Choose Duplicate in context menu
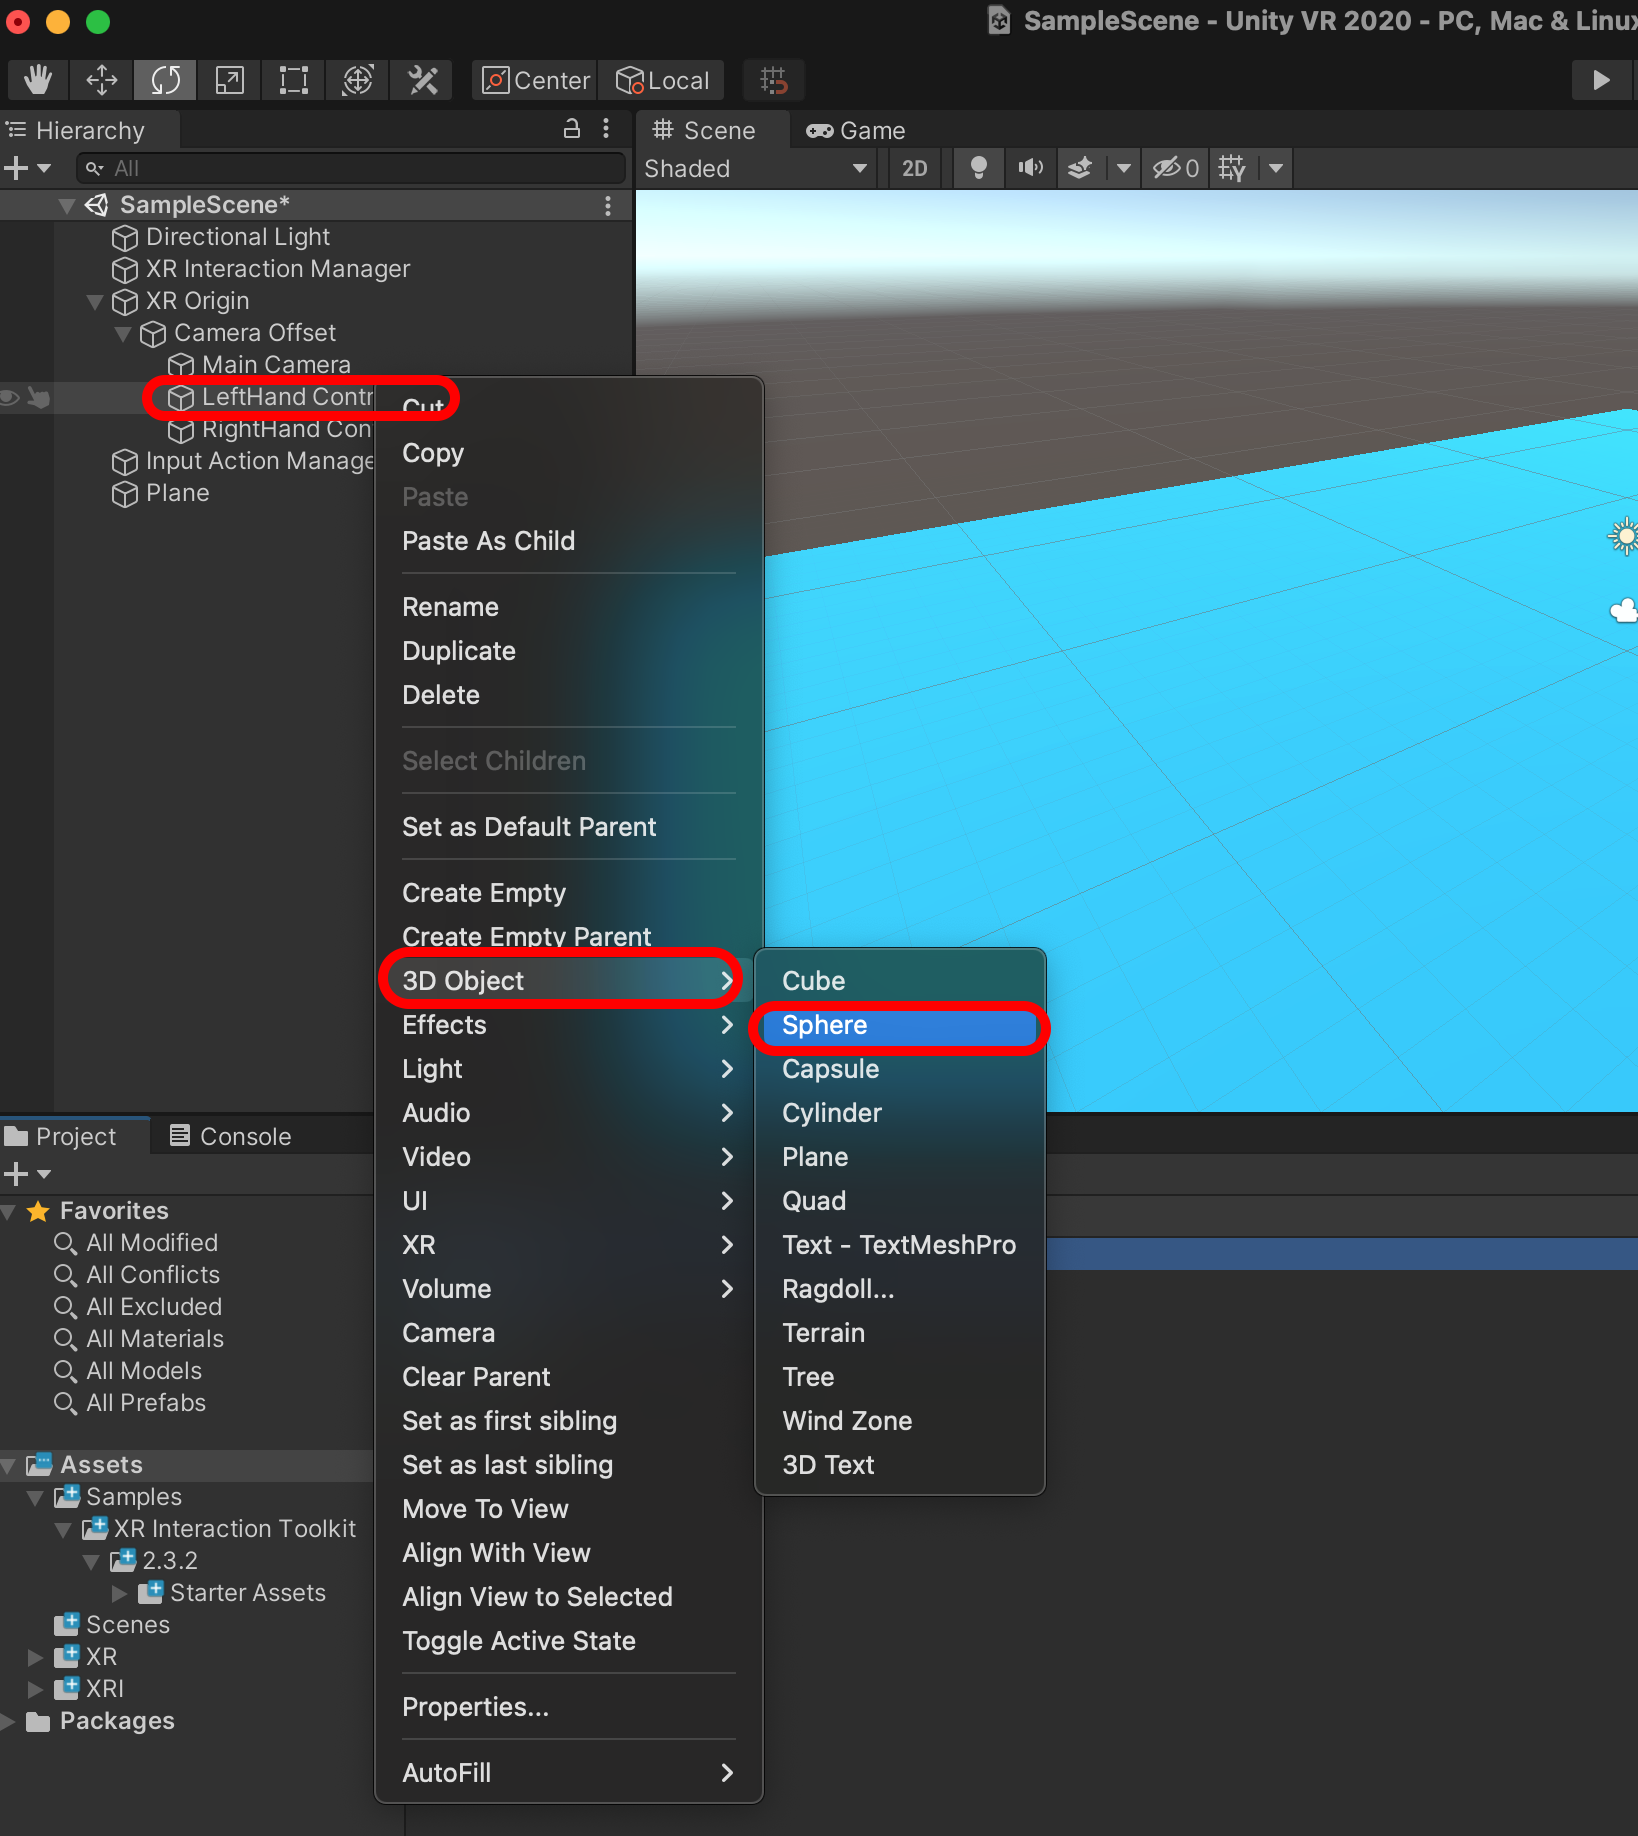This screenshot has width=1638, height=1836. [x=568, y=651]
